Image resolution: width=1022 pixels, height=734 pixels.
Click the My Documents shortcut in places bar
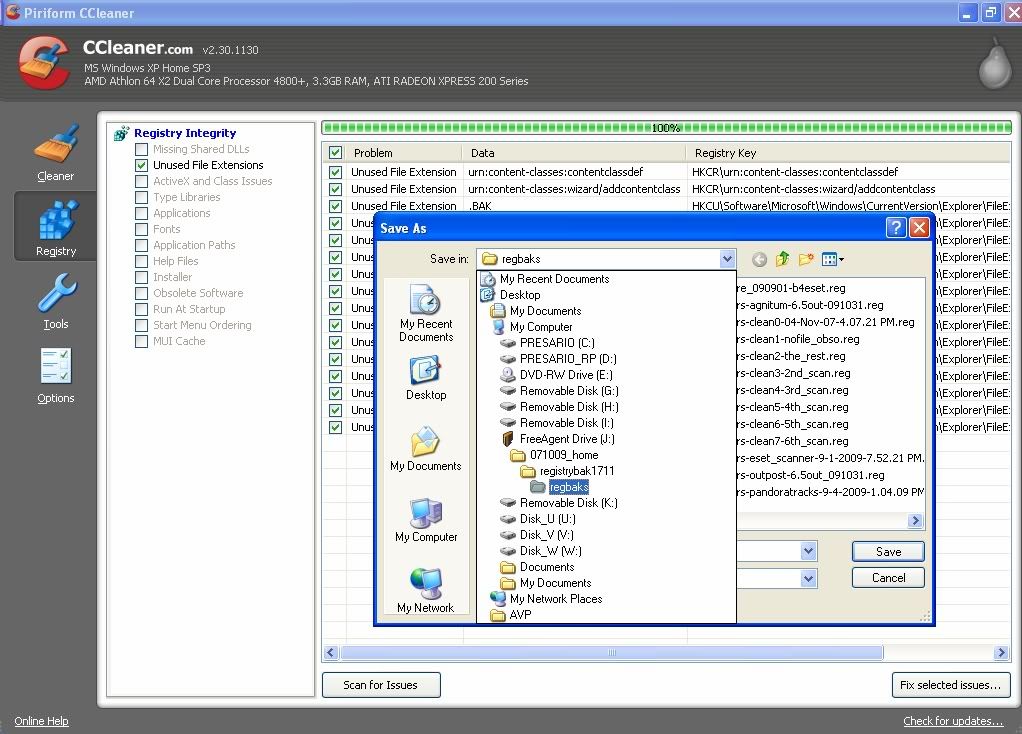click(426, 448)
